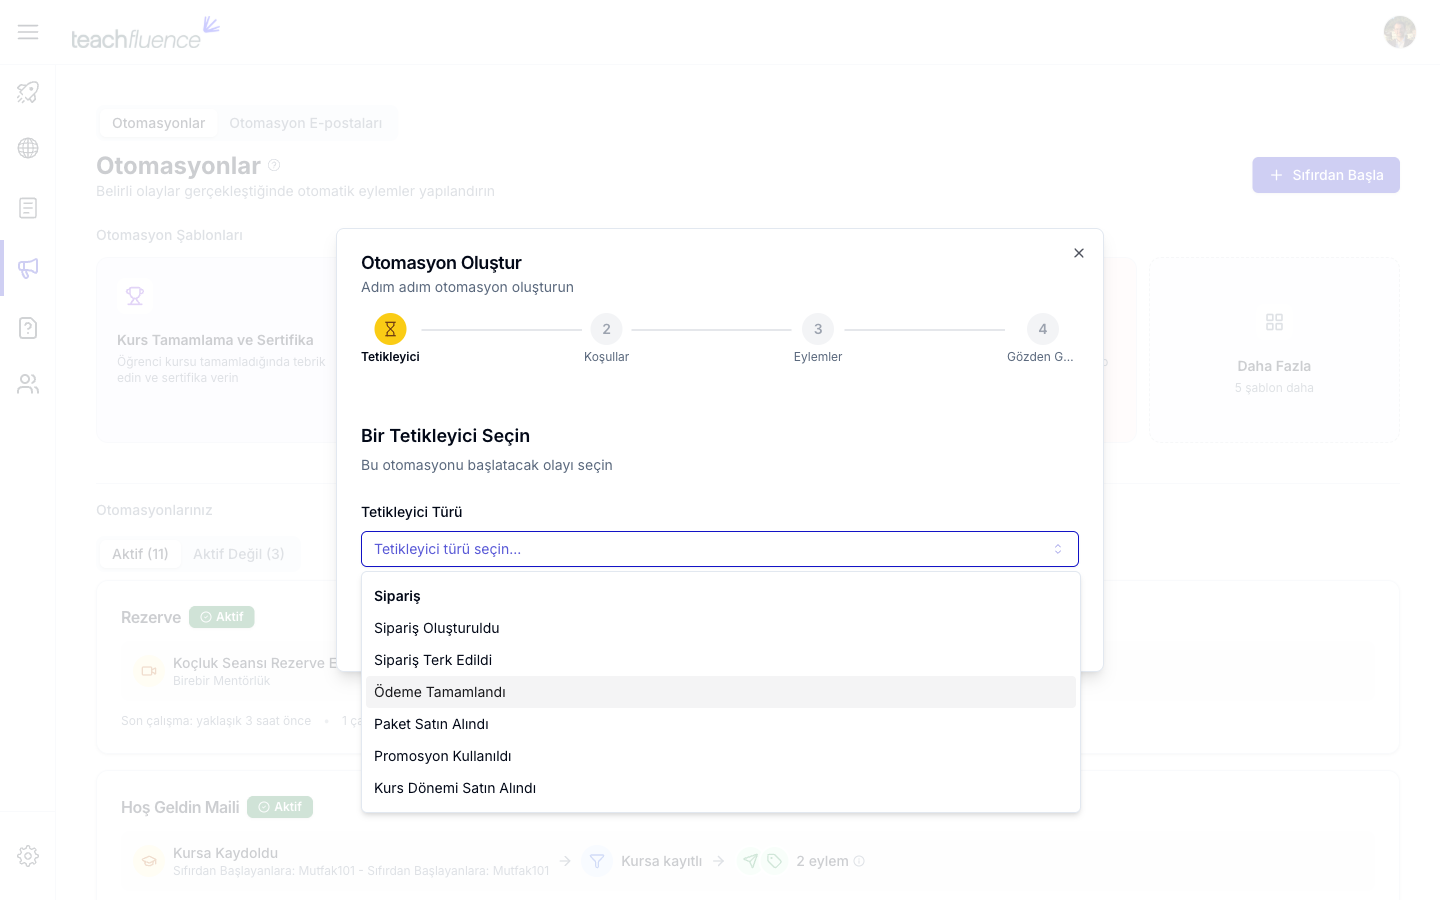Open the users icon in sidebar

point(28,384)
